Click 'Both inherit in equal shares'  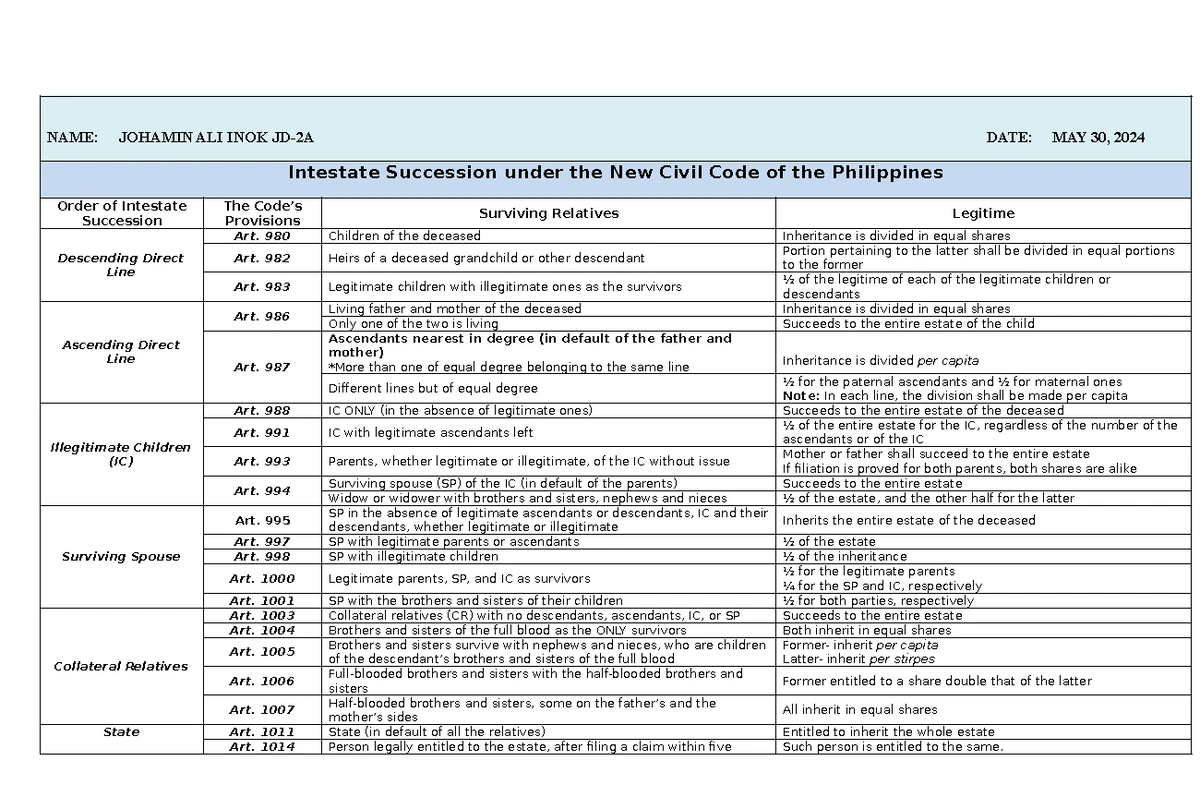(867, 631)
